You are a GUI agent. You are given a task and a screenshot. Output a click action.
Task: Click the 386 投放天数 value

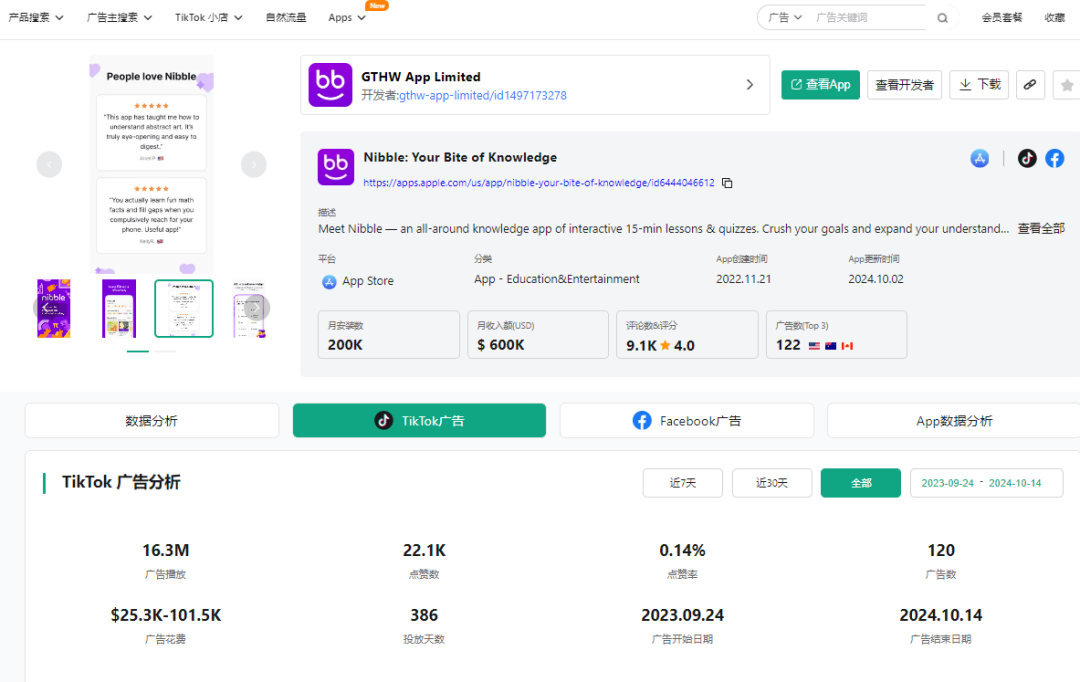(424, 615)
